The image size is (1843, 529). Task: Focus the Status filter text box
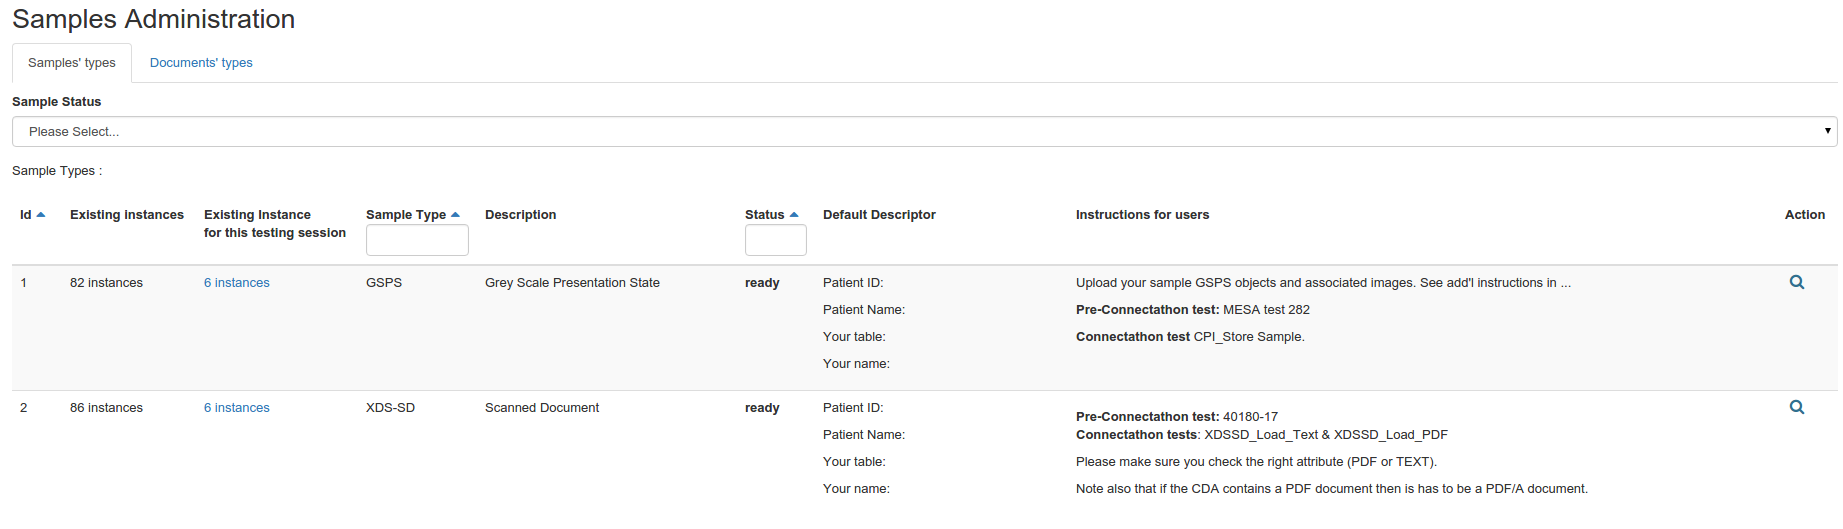(775, 240)
